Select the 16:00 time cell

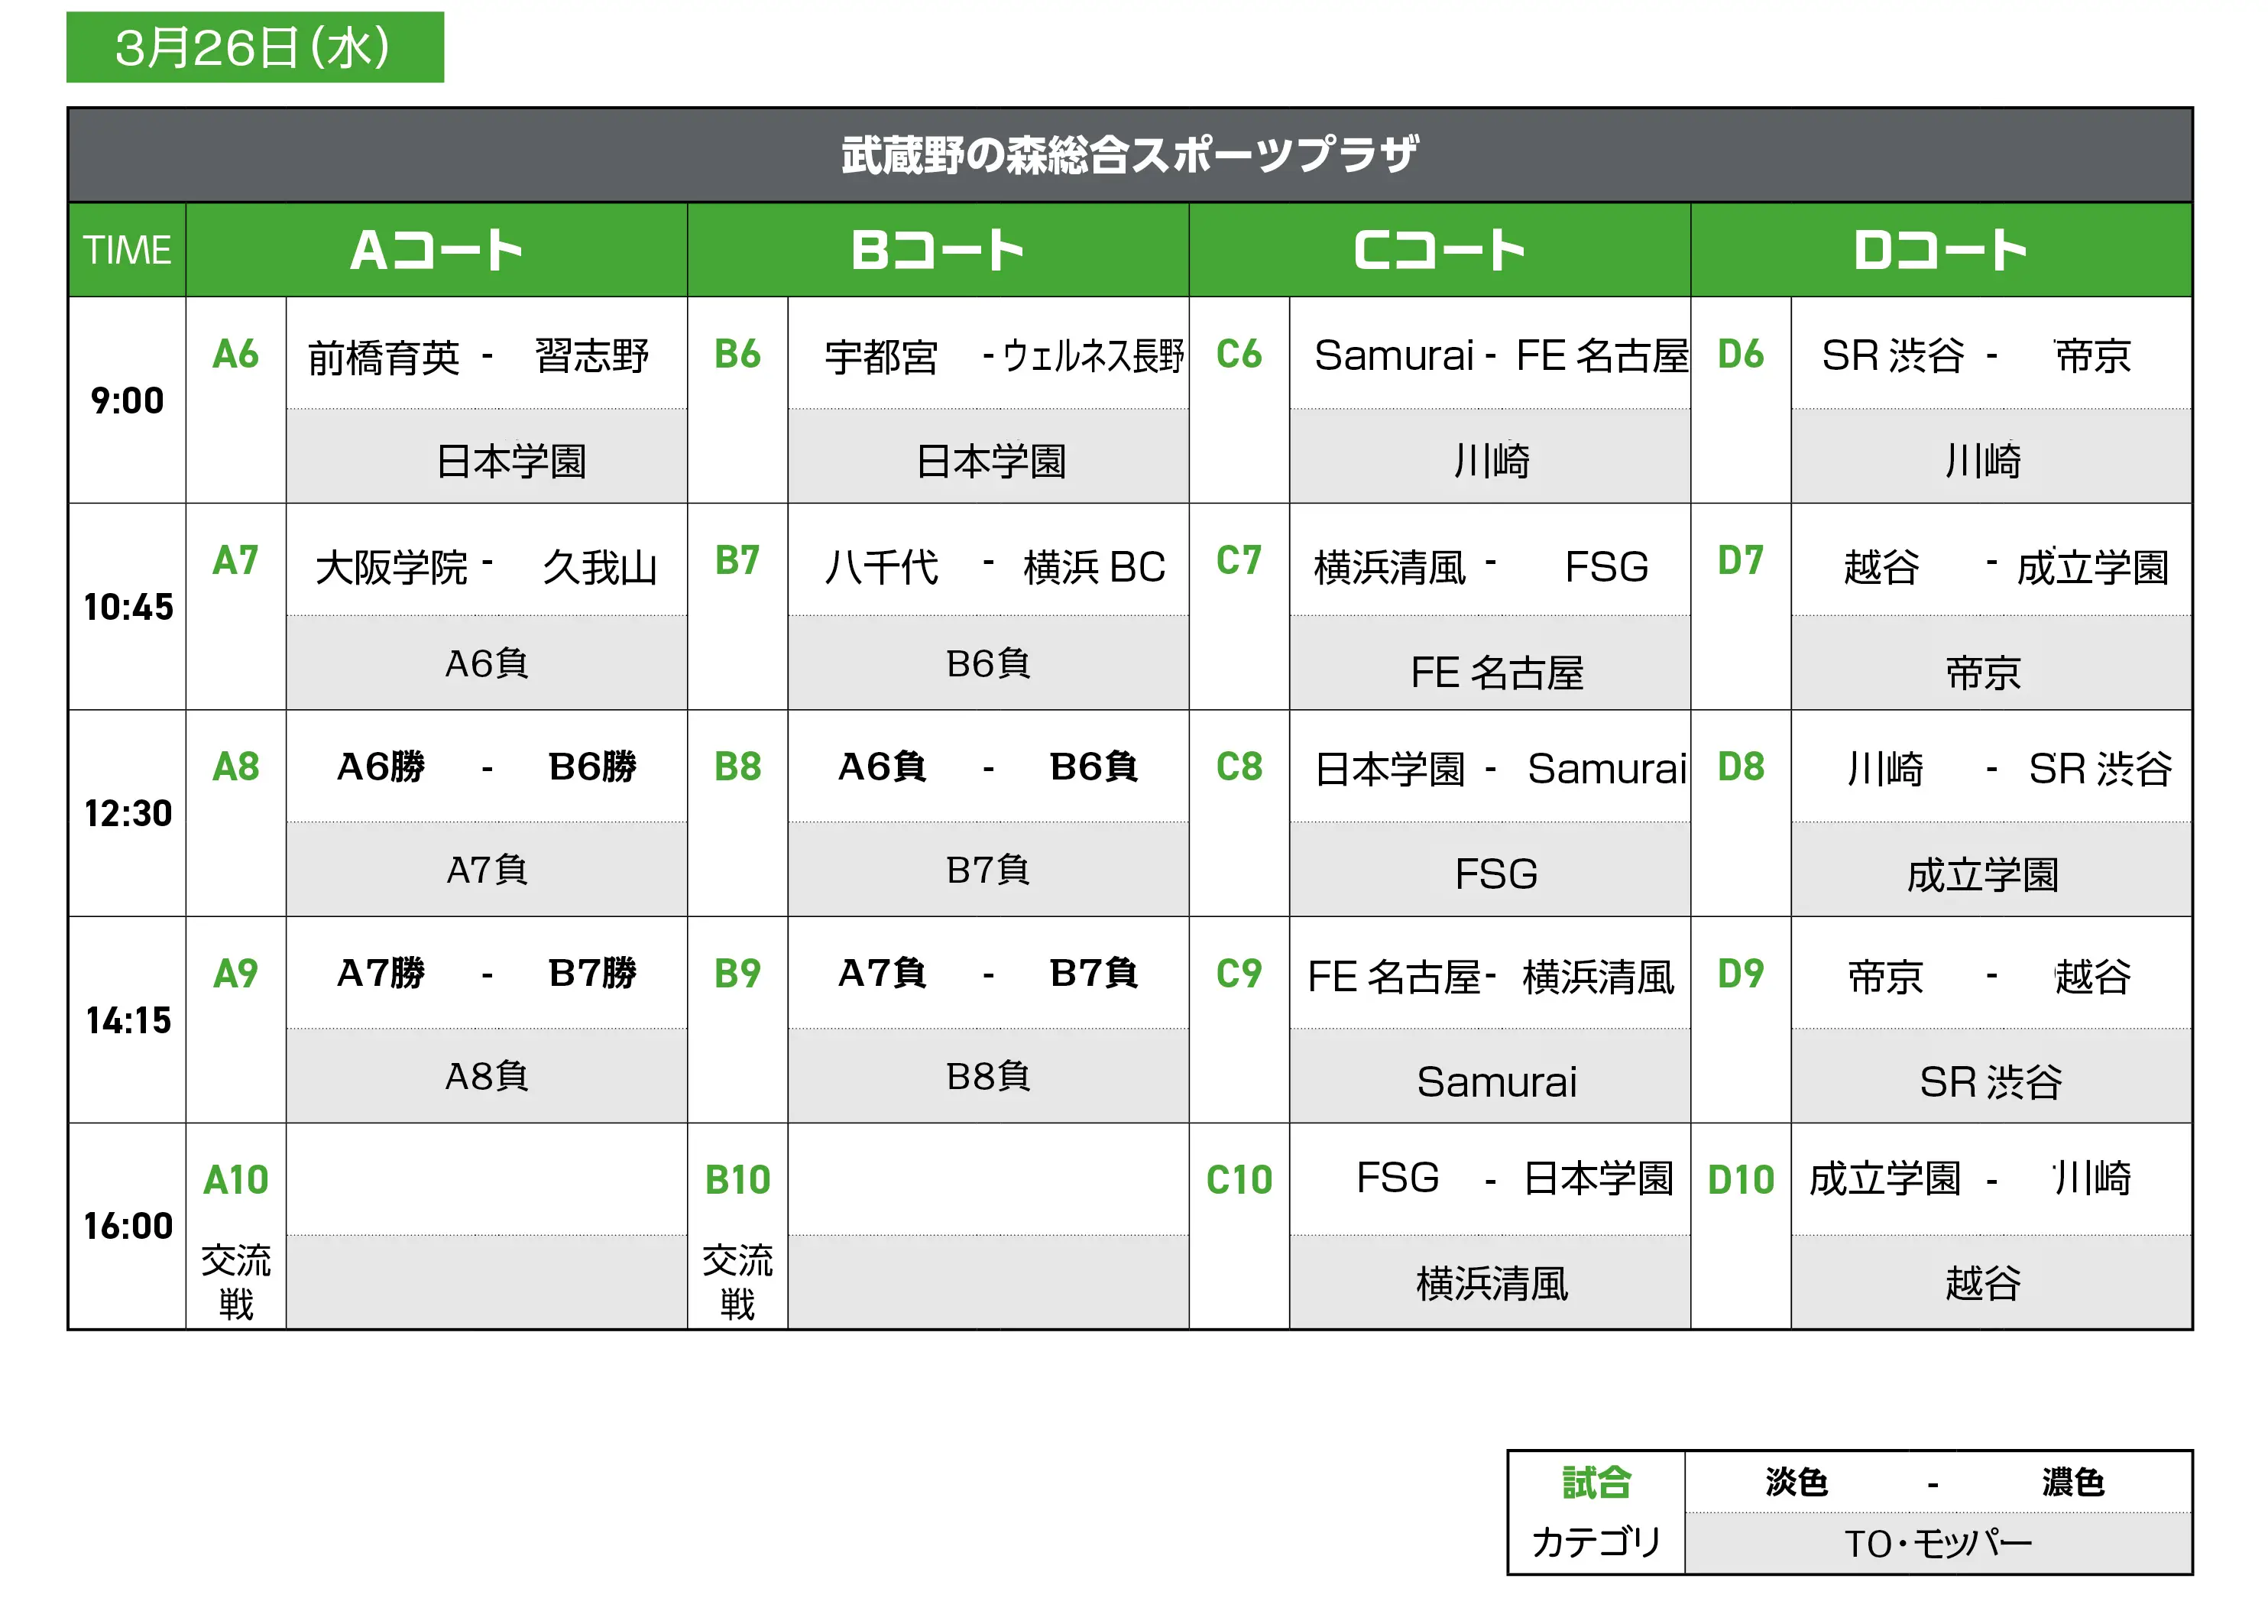click(127, 1226)
